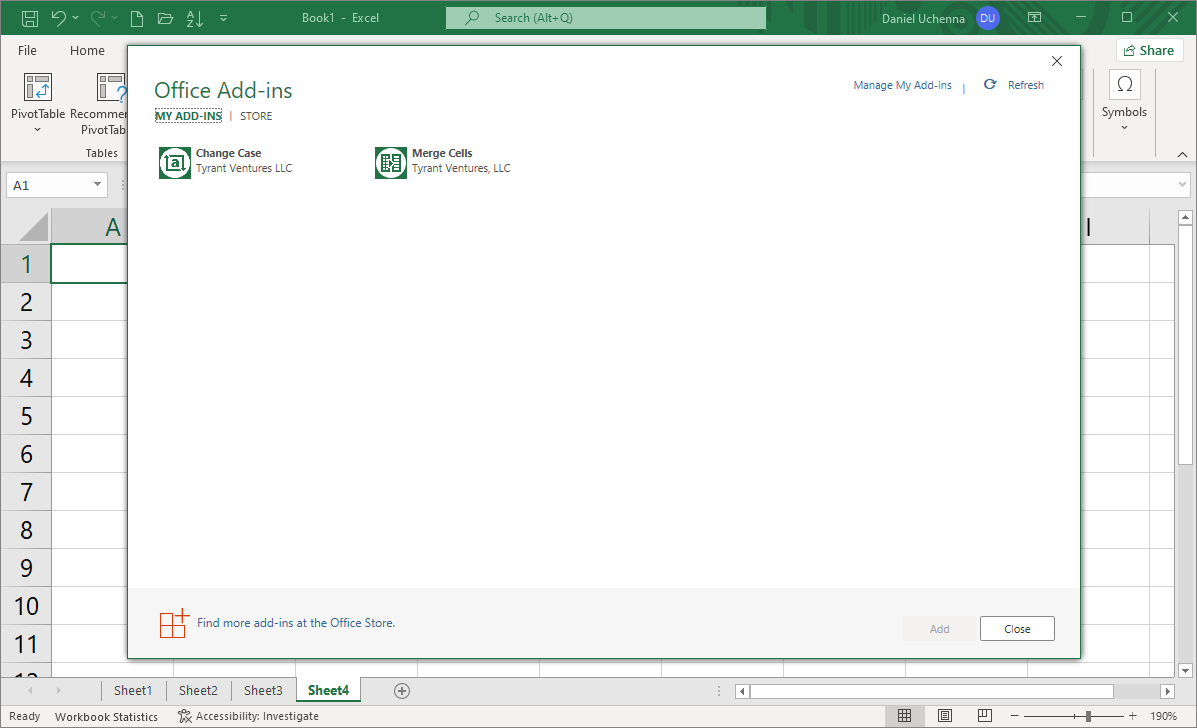The image size is (1197, 728).
Task: Switch to the STORE tab
Action: click(256, 116)
